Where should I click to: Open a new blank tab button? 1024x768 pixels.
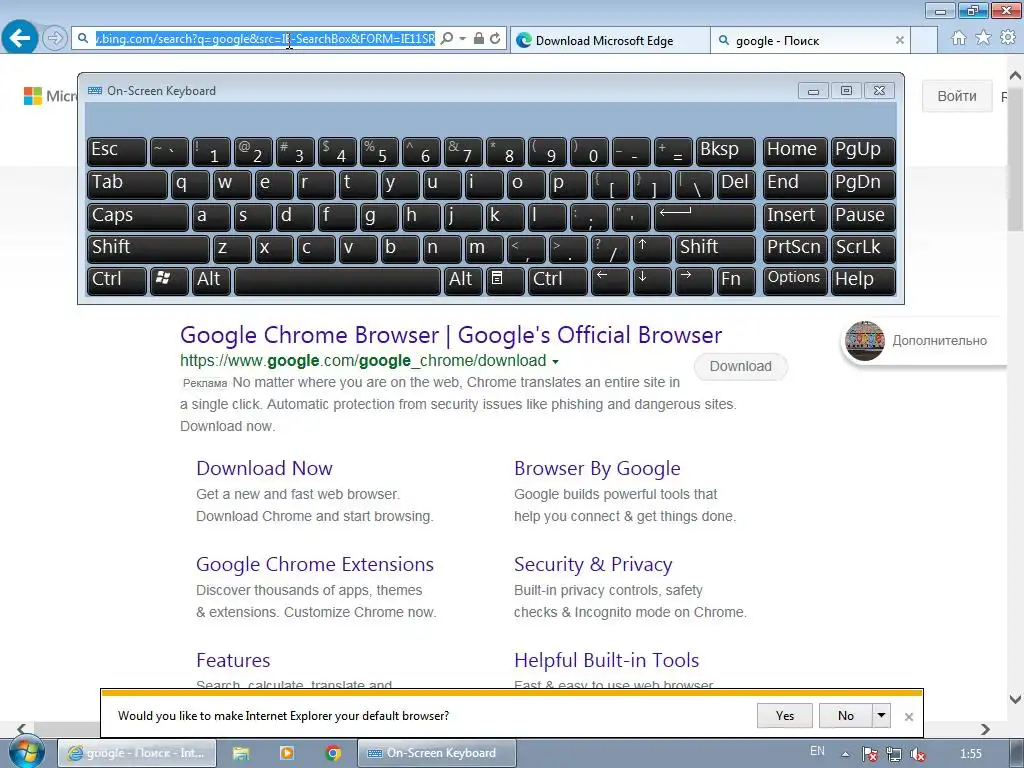click(x=924, y=40)
